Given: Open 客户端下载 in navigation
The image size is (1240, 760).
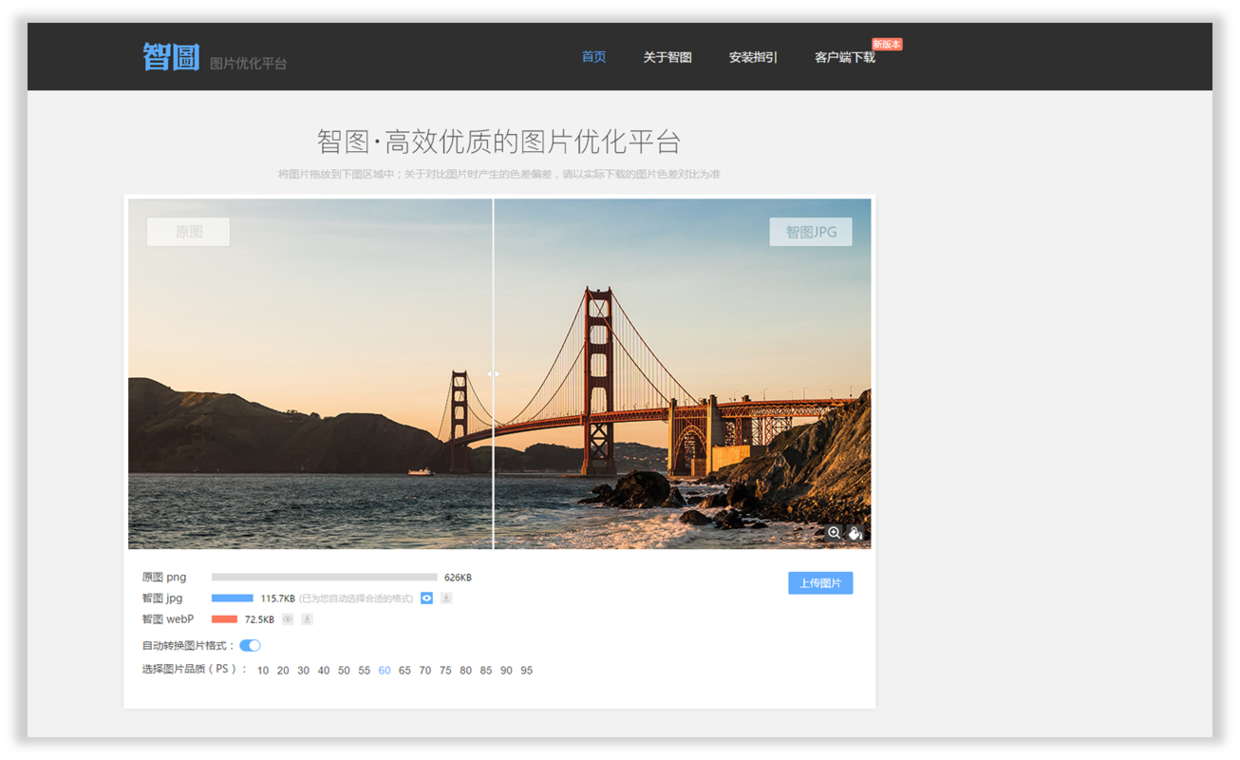Looking at the screenshot, I should pos(844,57).
